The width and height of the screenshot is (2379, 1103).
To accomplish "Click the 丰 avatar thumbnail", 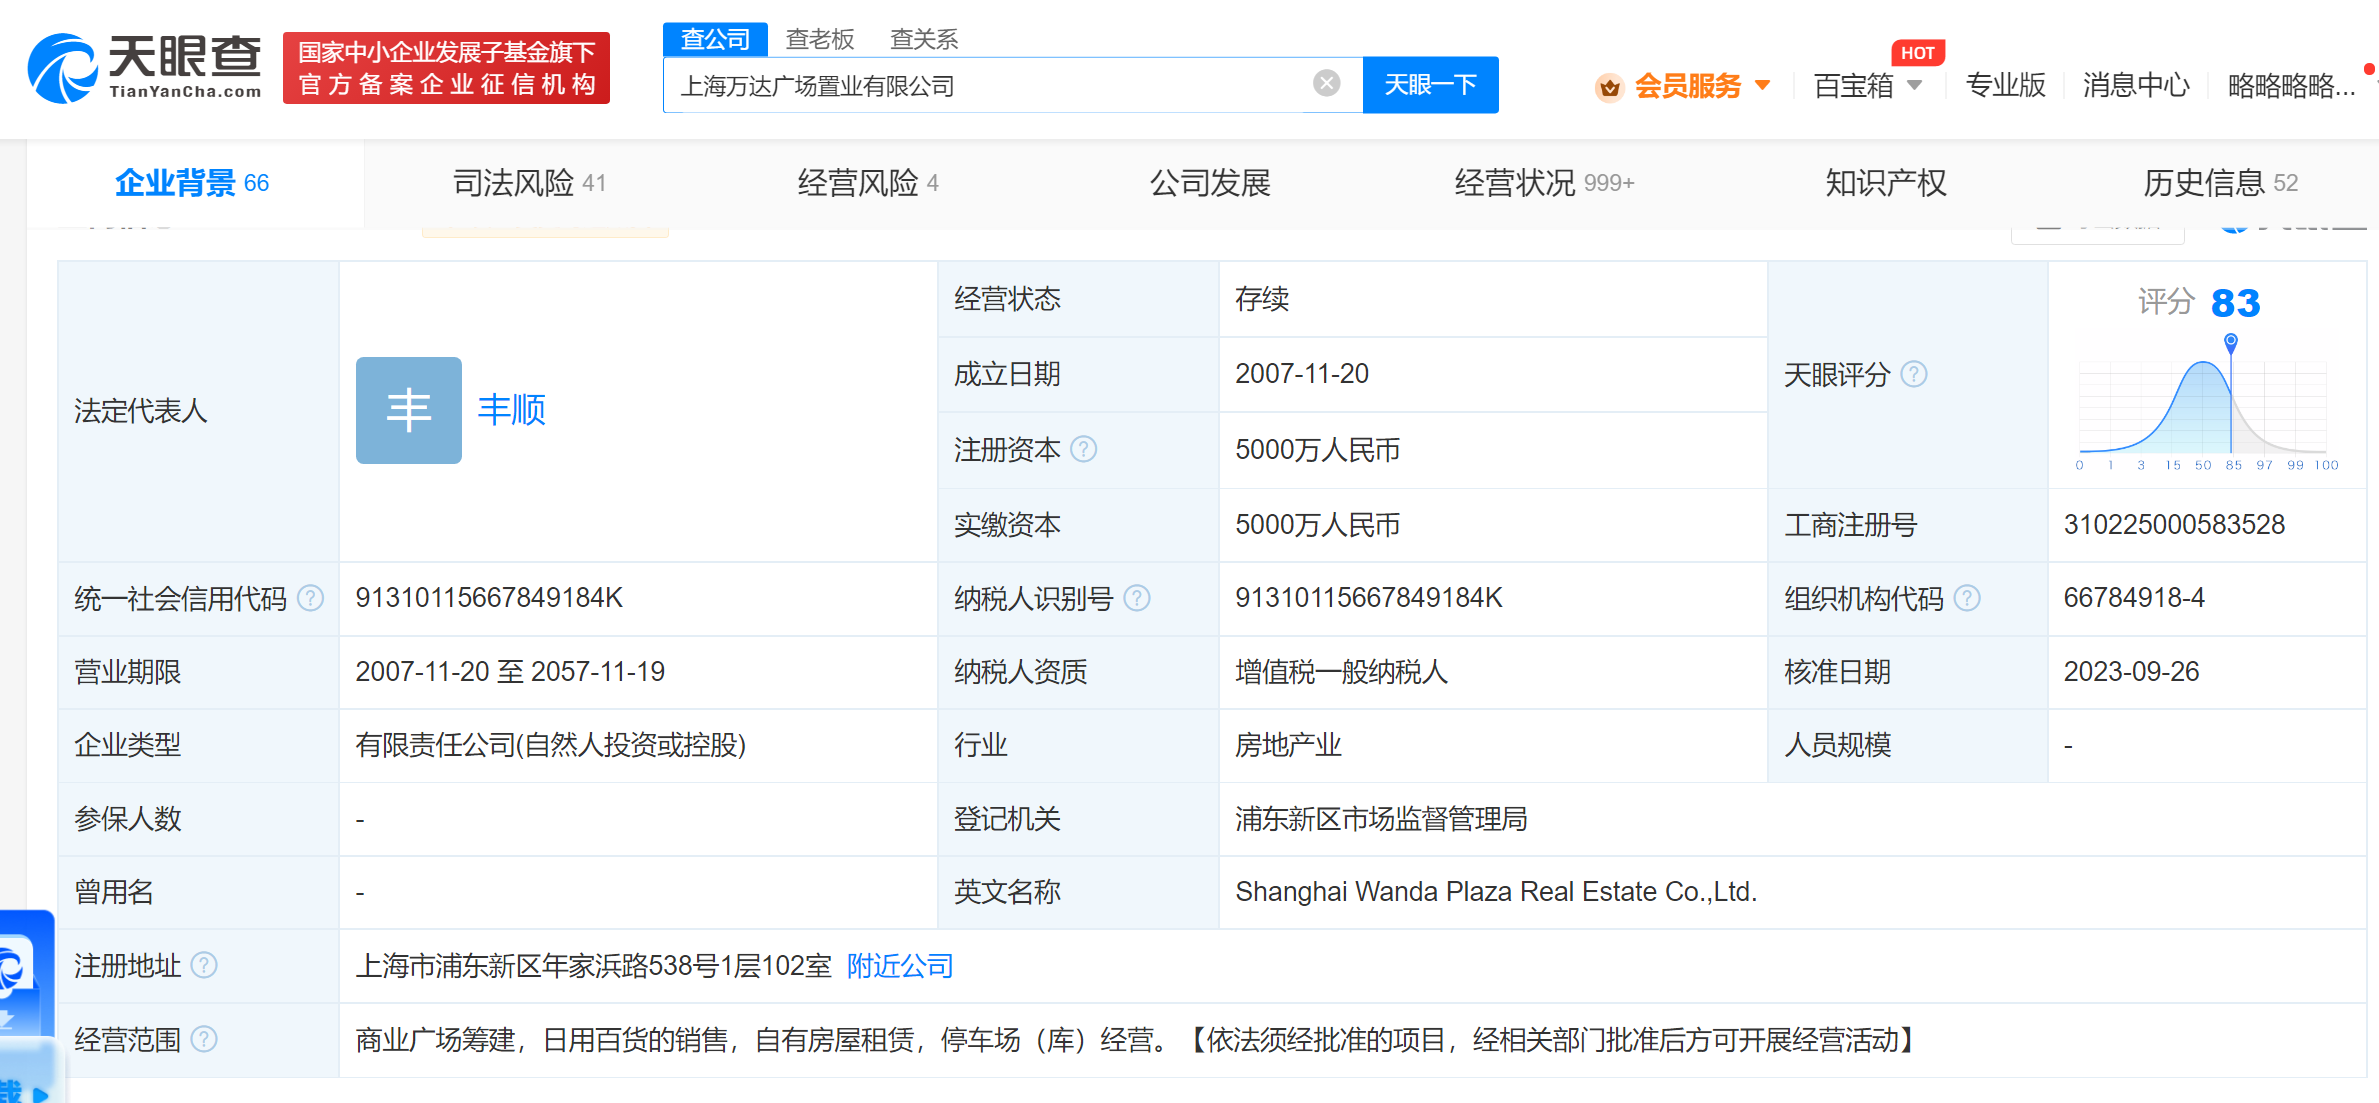I will (409, 410).
